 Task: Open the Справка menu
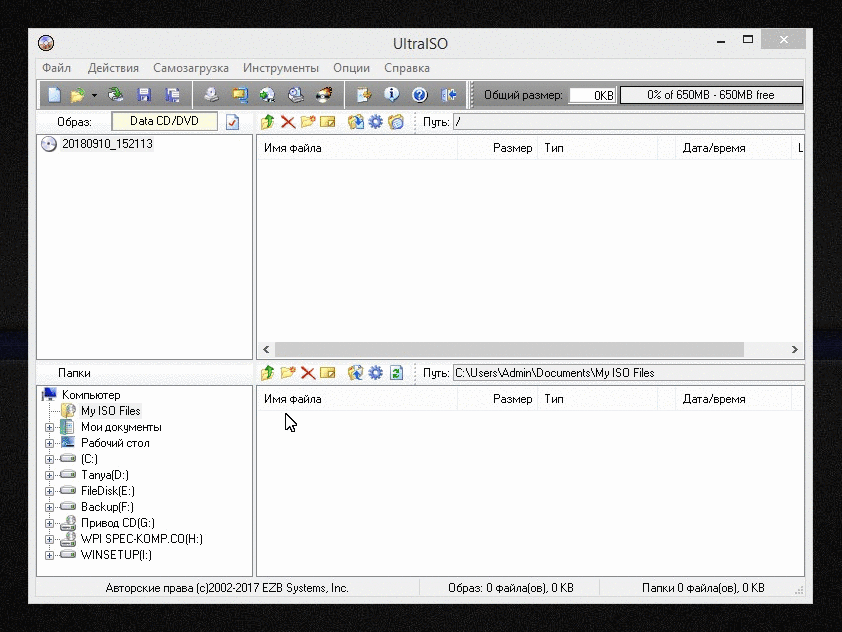coord(407,68)
